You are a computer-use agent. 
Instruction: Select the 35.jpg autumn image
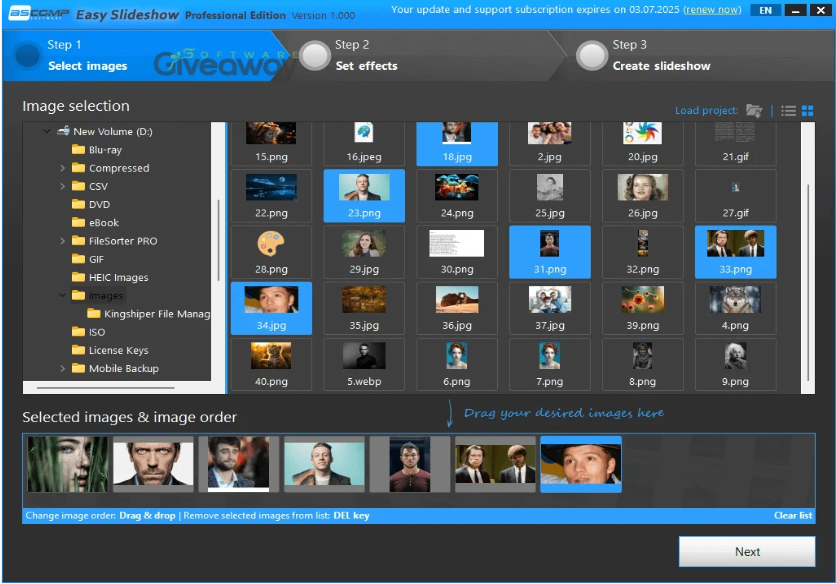364,308
